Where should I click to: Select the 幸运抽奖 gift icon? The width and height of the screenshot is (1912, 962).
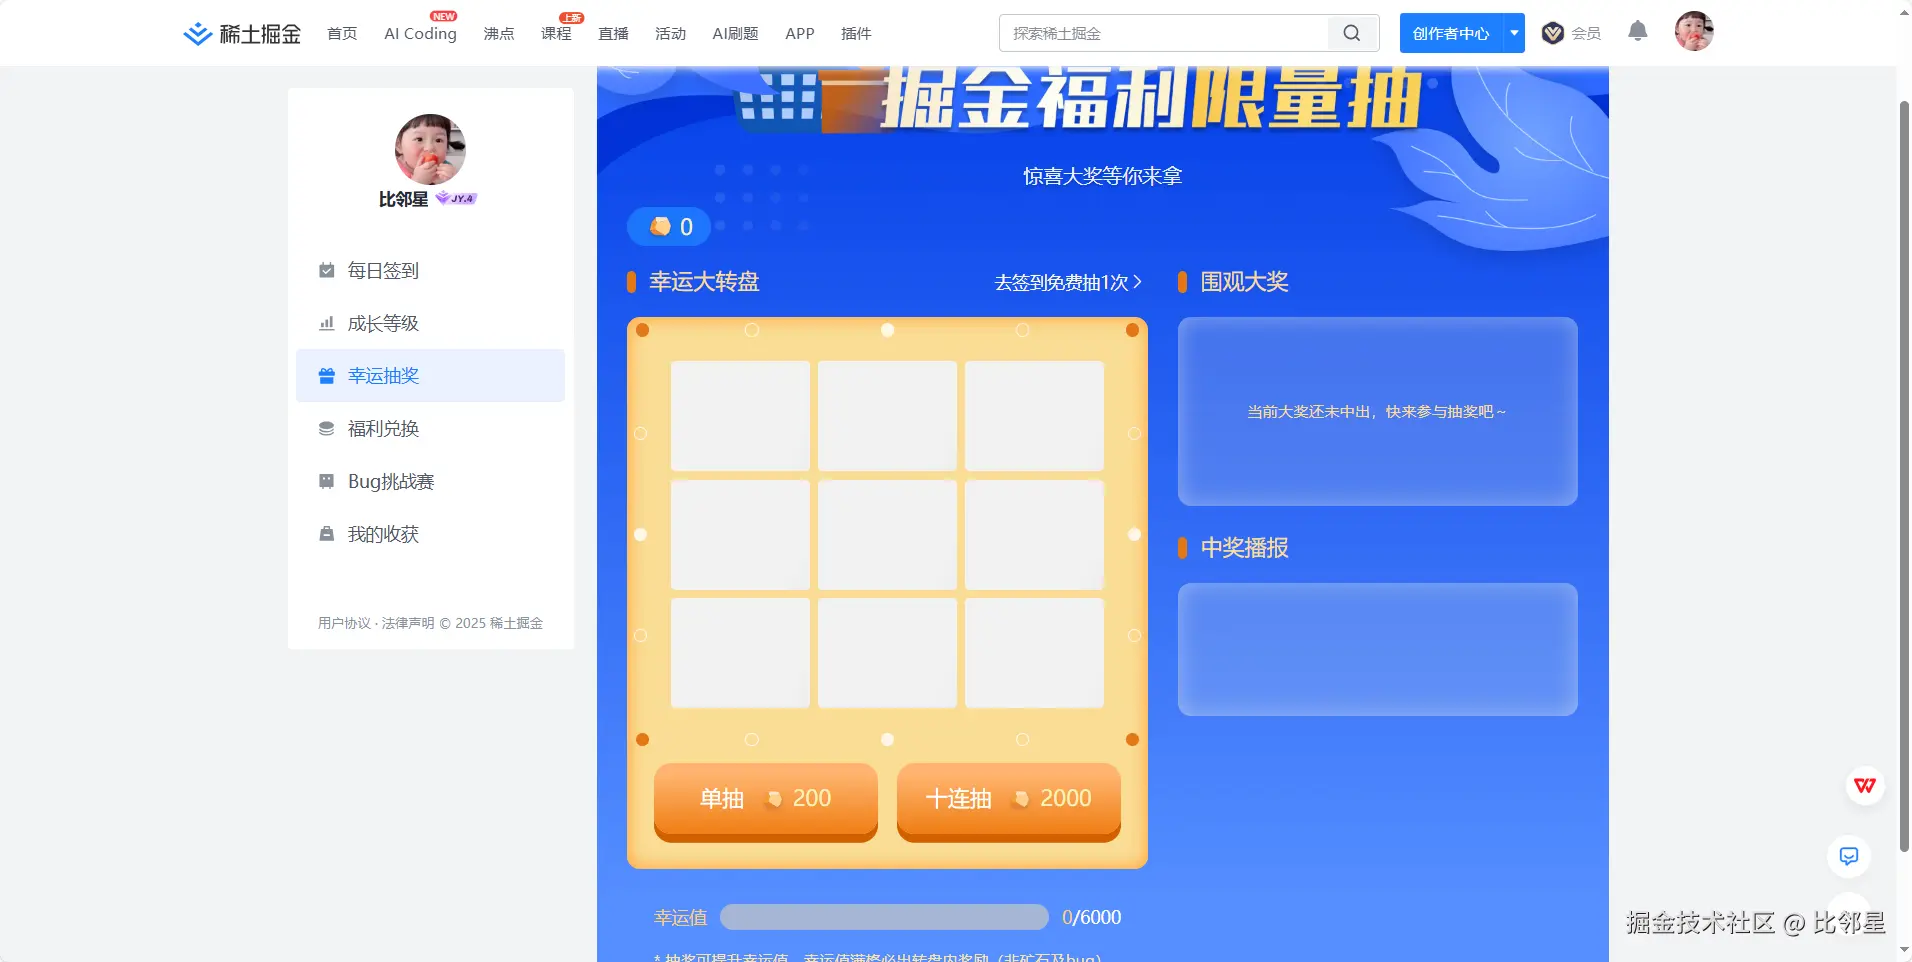tap(326, 375)
